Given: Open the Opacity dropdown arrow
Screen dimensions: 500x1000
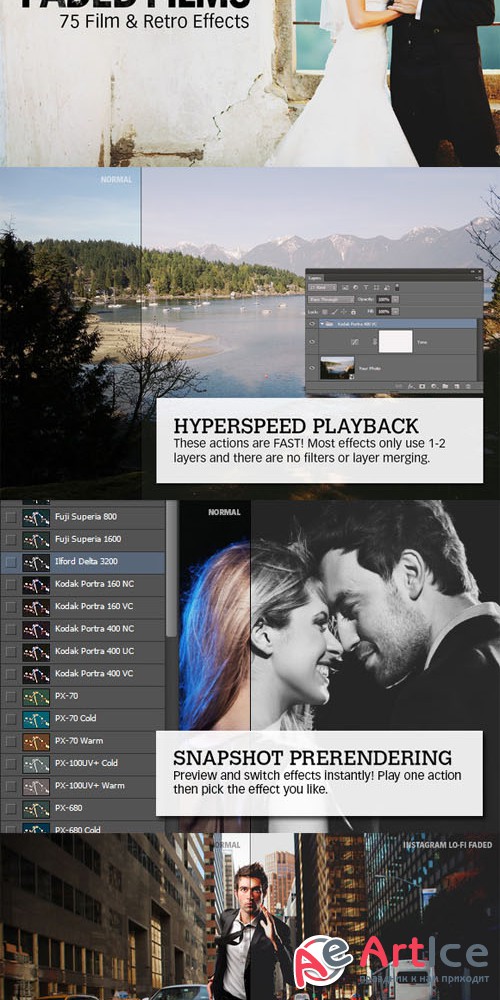Looking at the screenshot, I should click(395, 299).
